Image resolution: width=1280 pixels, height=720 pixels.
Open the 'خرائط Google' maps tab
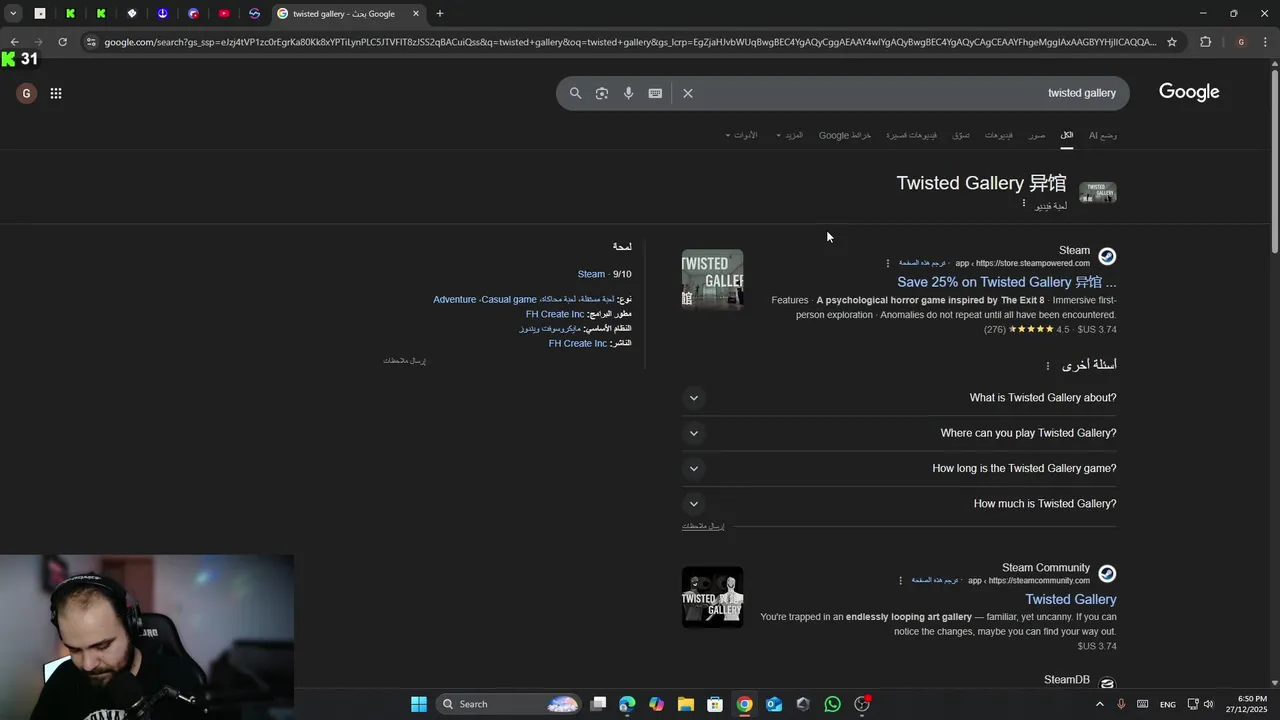(845, 135)
